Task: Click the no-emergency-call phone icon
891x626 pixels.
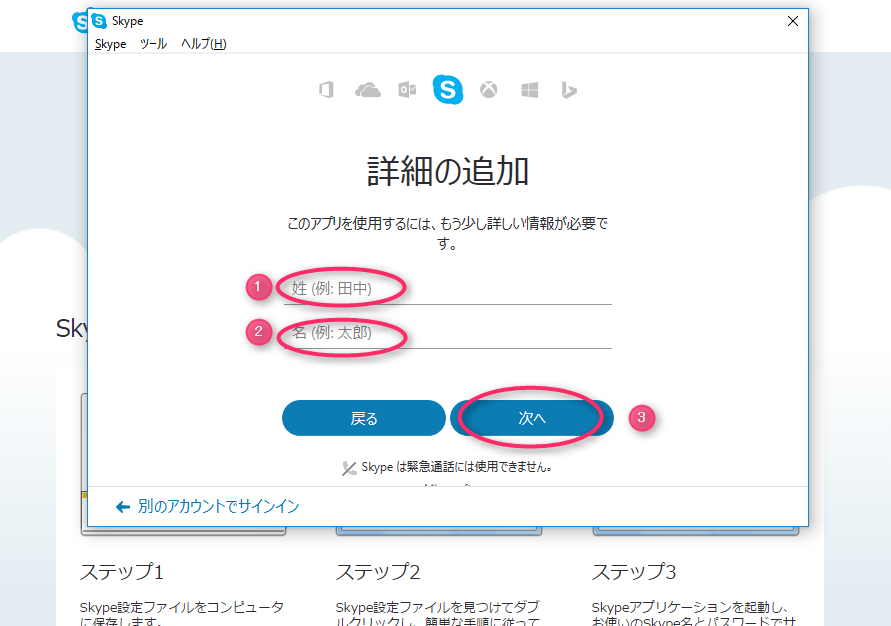Action: (x=349, y=468)
